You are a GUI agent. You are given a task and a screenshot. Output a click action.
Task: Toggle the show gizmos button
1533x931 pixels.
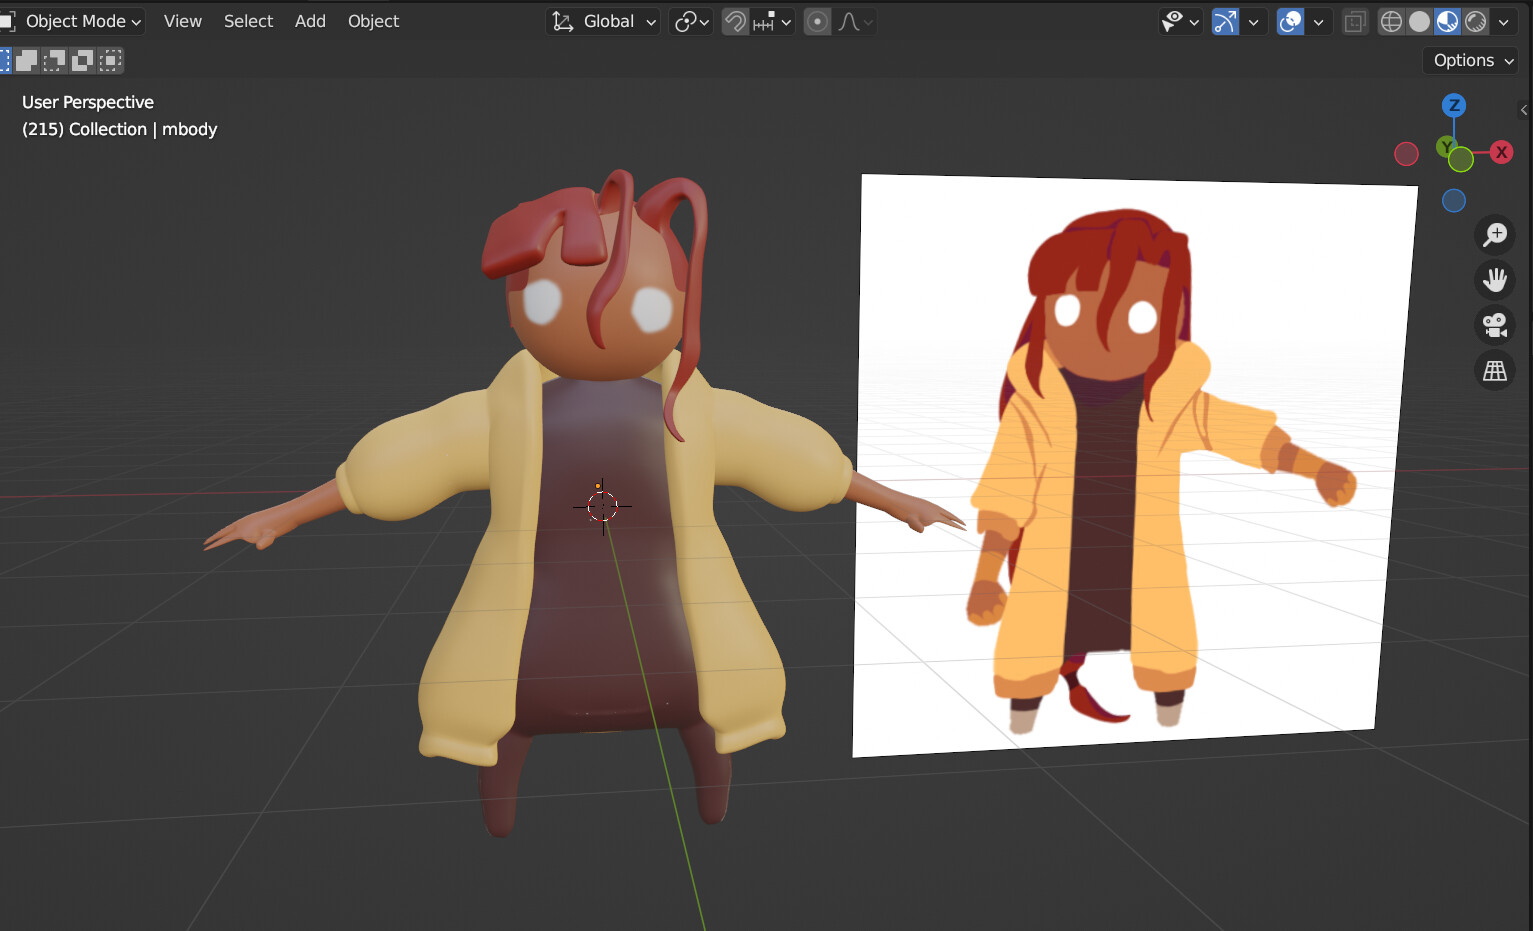pos(1224,21)
